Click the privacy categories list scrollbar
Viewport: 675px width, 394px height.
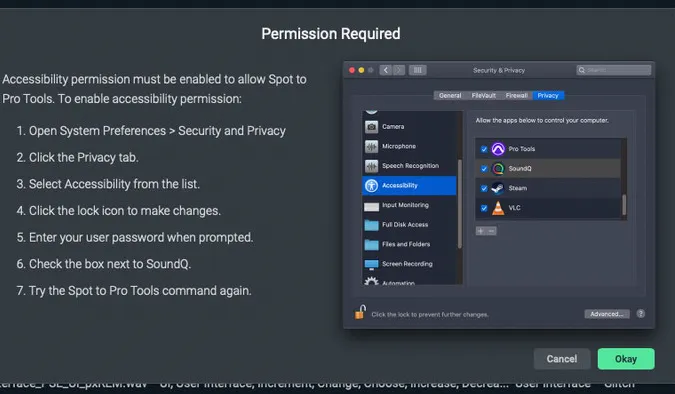460,204
